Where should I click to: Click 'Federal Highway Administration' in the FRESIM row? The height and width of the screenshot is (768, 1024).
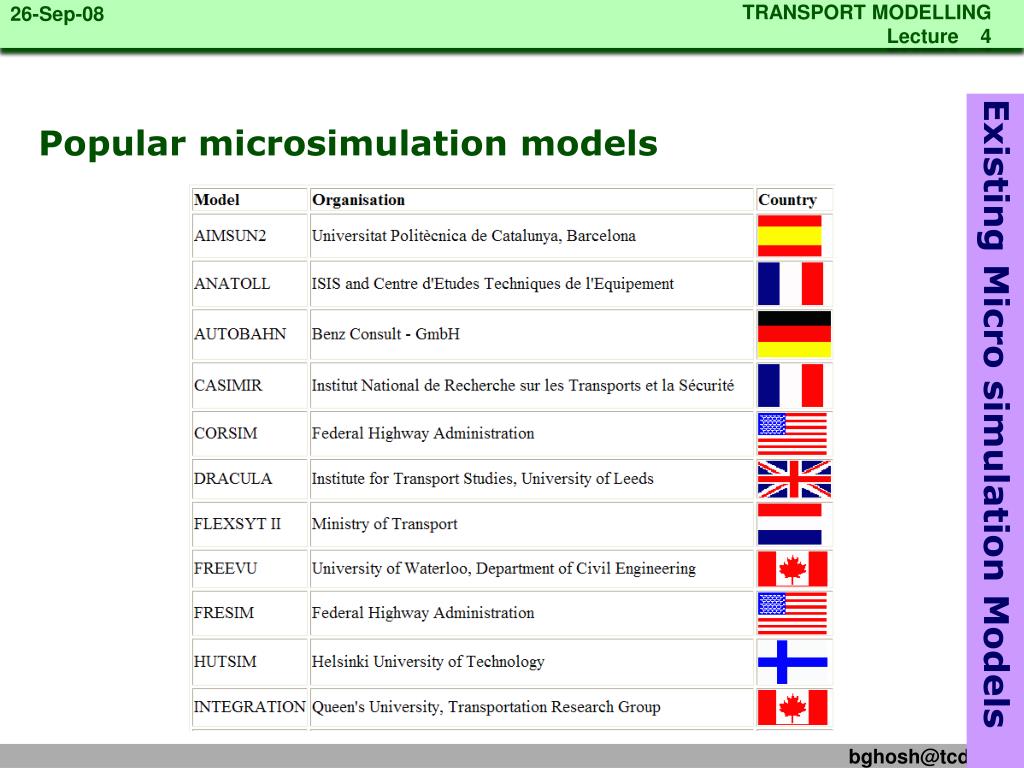(423, 613)
